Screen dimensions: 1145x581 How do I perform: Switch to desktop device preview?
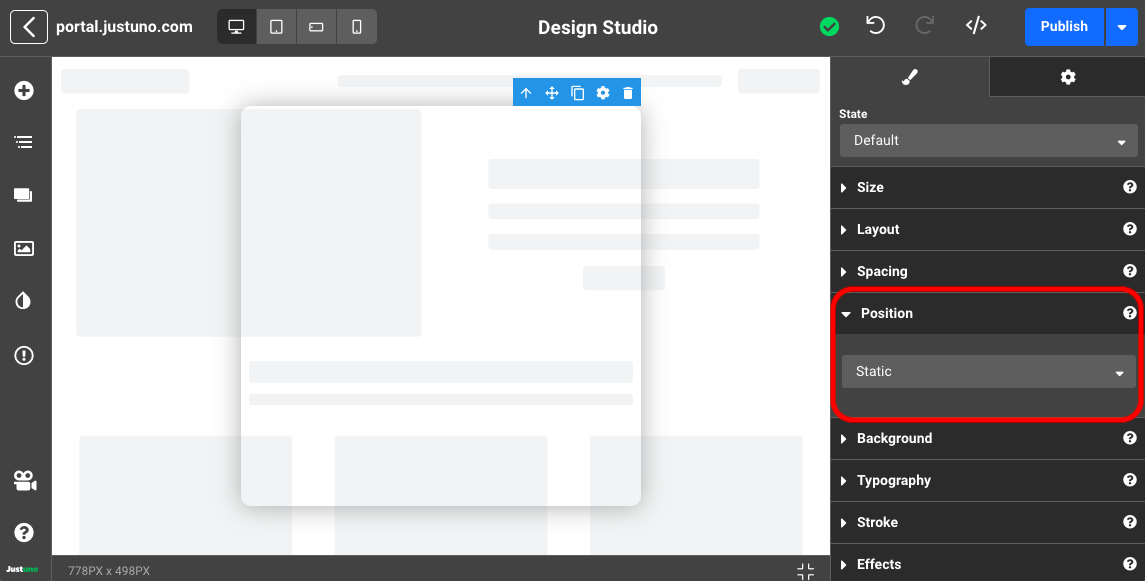[x=237, y=27]
